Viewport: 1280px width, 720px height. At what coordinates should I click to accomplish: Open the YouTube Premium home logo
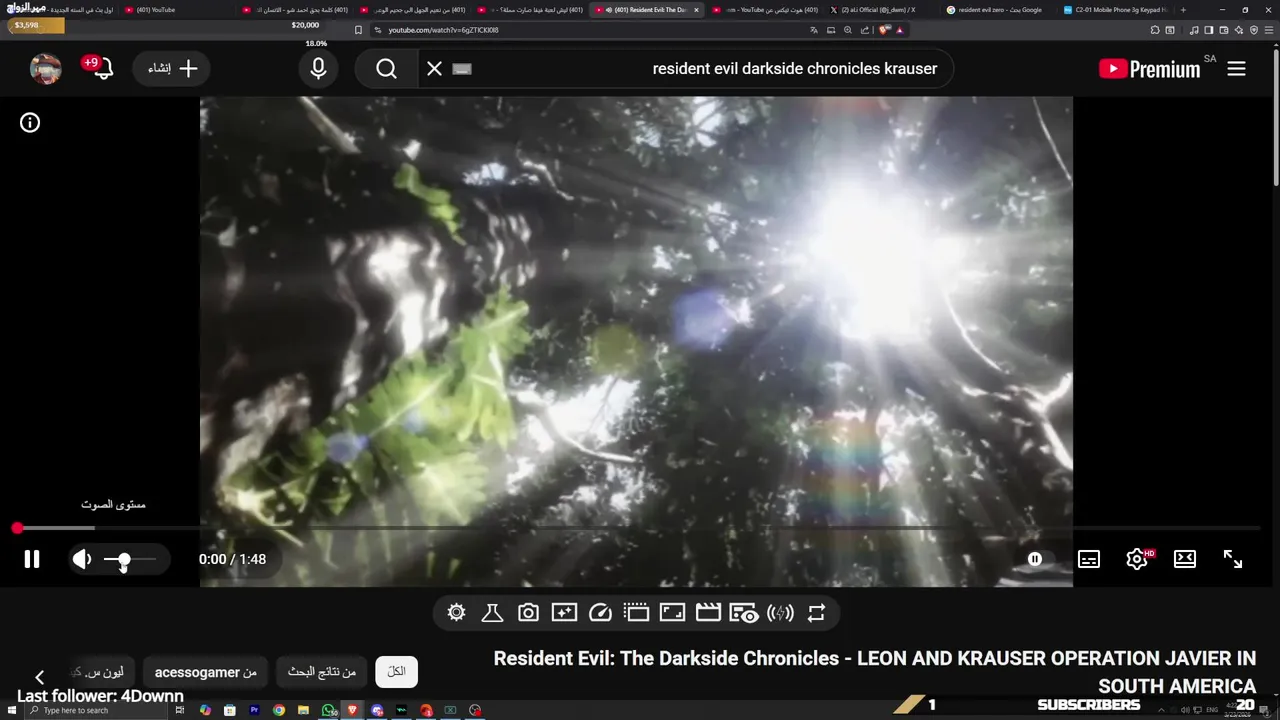[1150, 69]
